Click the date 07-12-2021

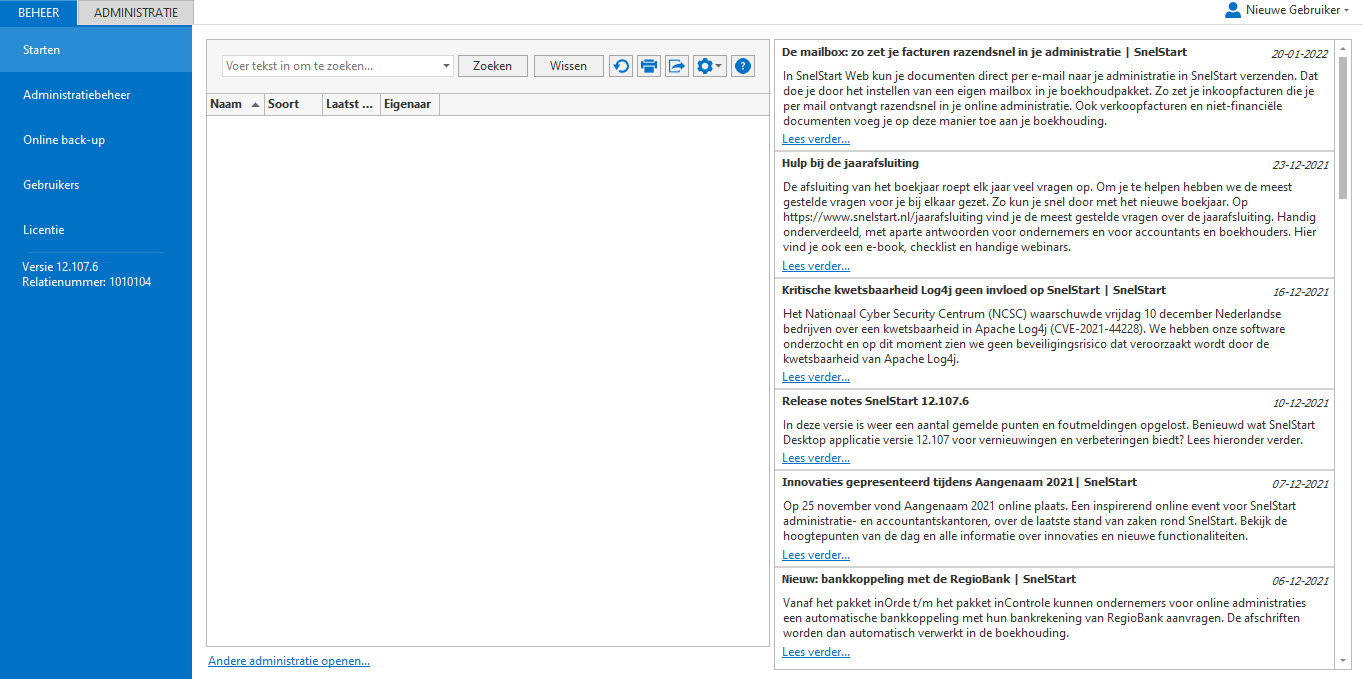tap(1300, 484)
